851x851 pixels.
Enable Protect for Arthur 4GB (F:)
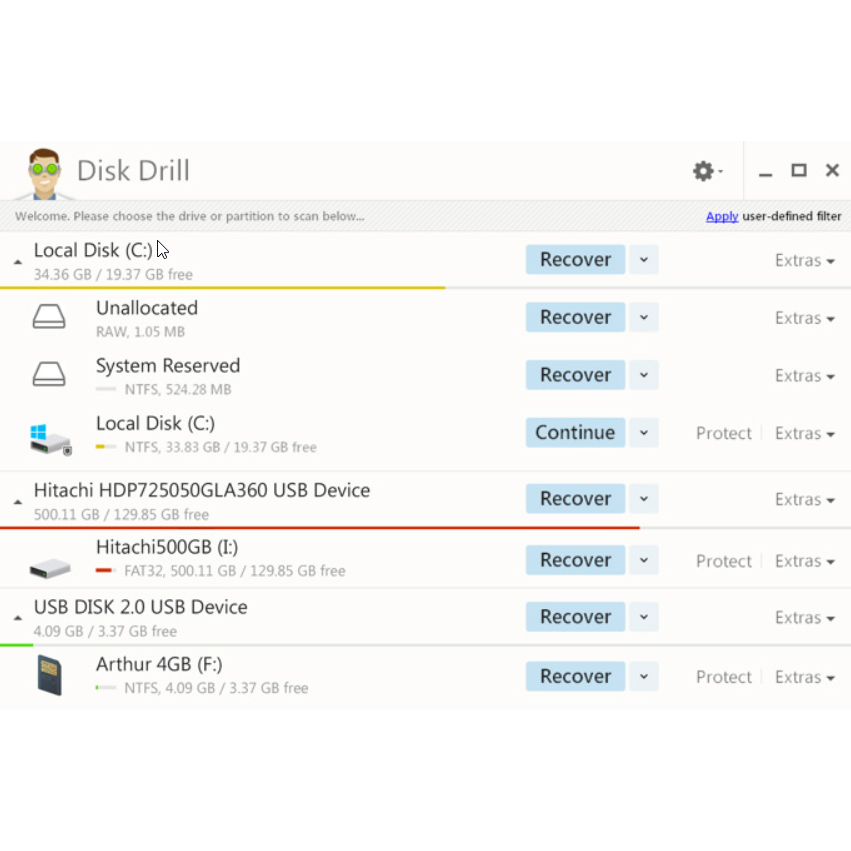[723, 677]
